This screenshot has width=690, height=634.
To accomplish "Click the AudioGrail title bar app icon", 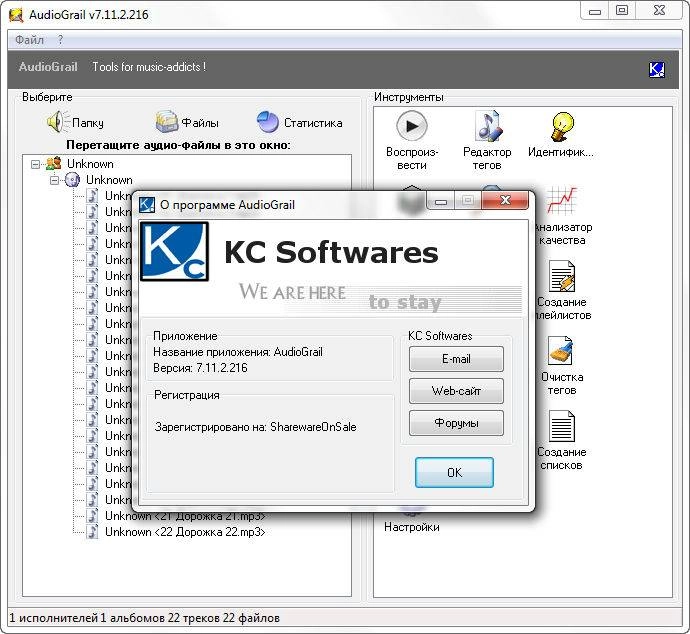I will point(16,15).
